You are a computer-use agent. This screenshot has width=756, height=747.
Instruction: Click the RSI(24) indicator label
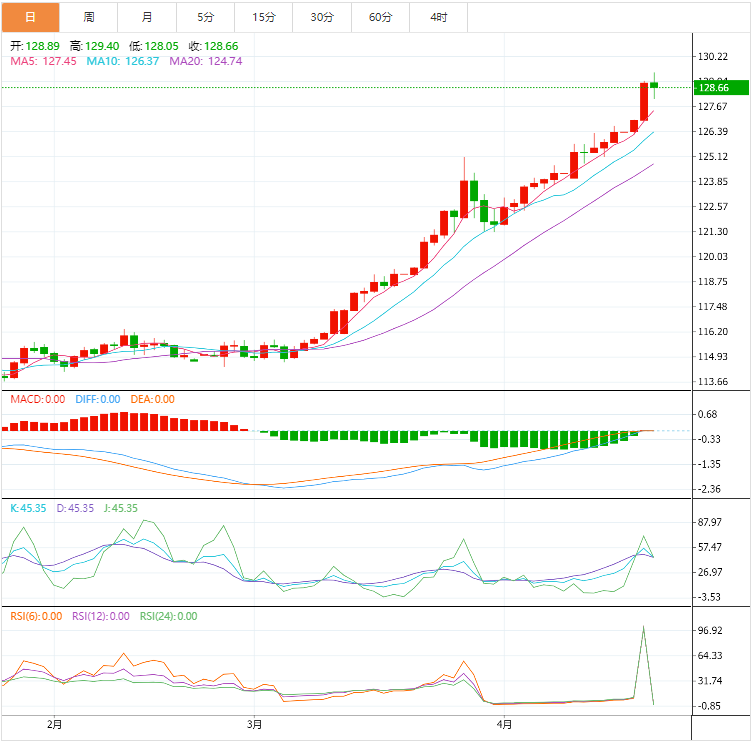[x=168, y=616]
